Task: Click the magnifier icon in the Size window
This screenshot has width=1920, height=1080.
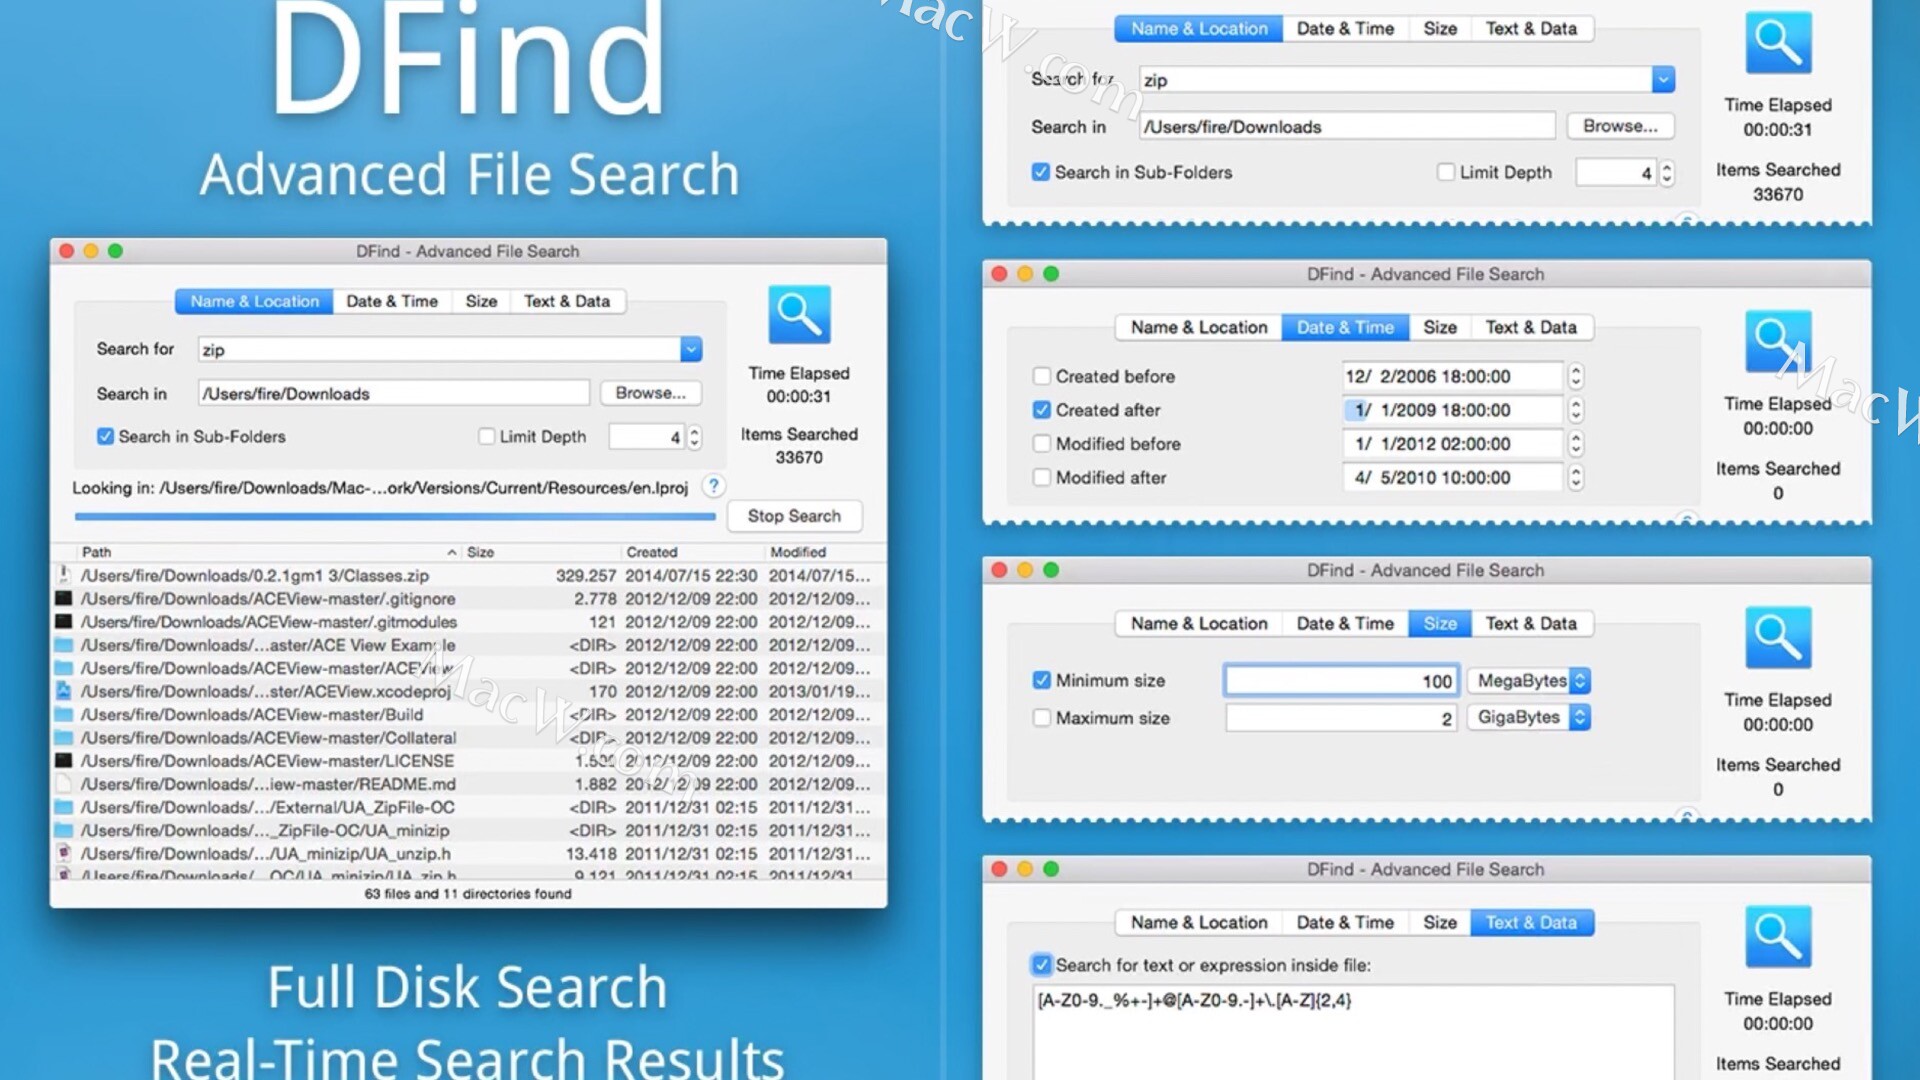Action: (x=1778, y=637)
